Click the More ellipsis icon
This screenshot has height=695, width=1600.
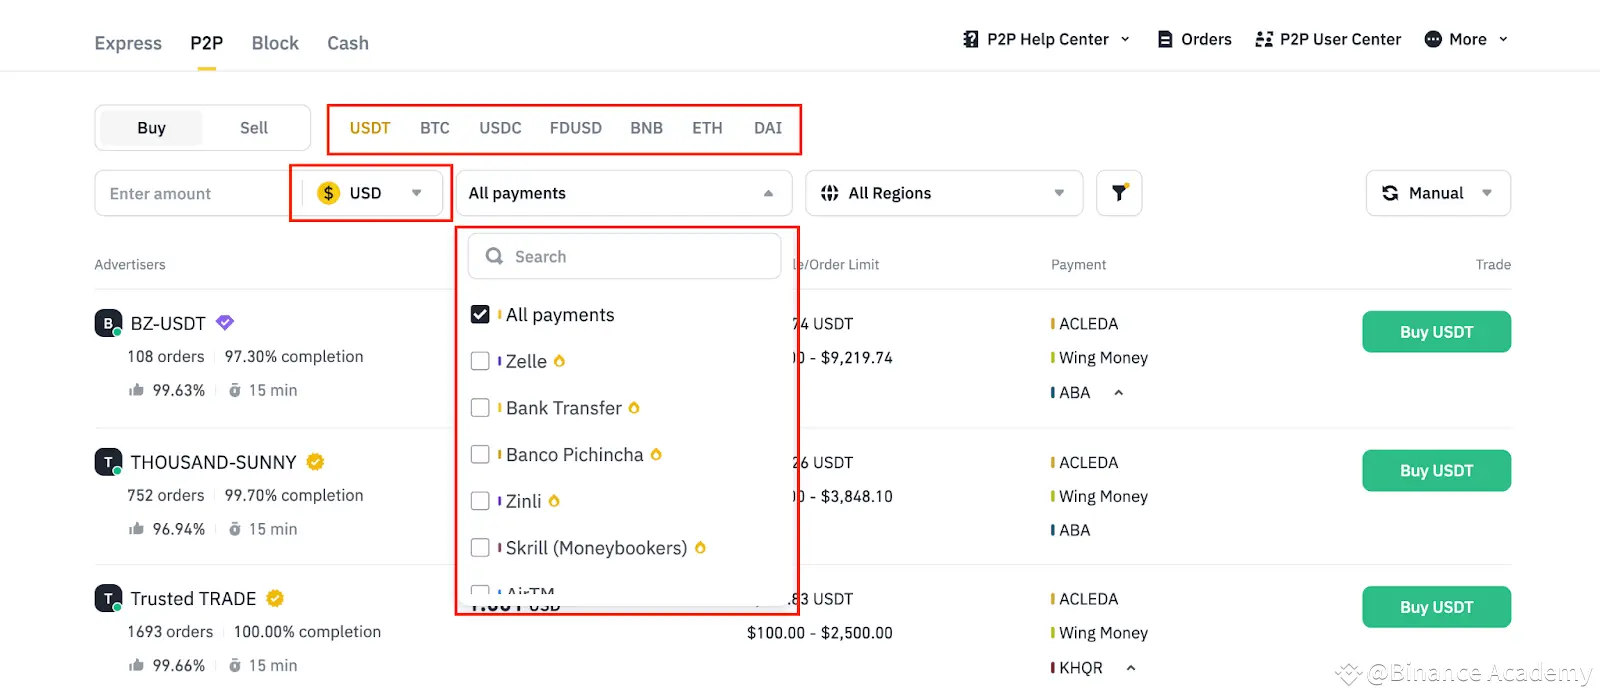[x=1433, y=39]
